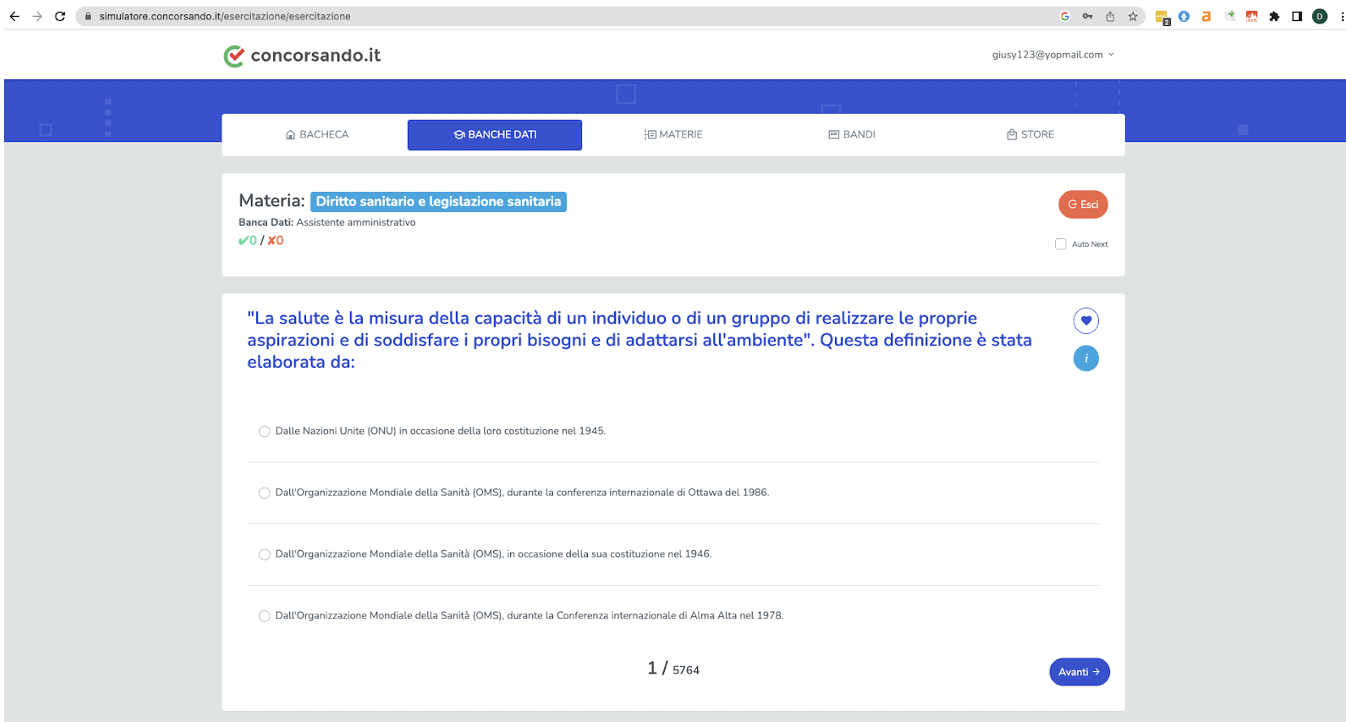Click the browser reload icon
1346x722 pixels.
click(60, 16)
